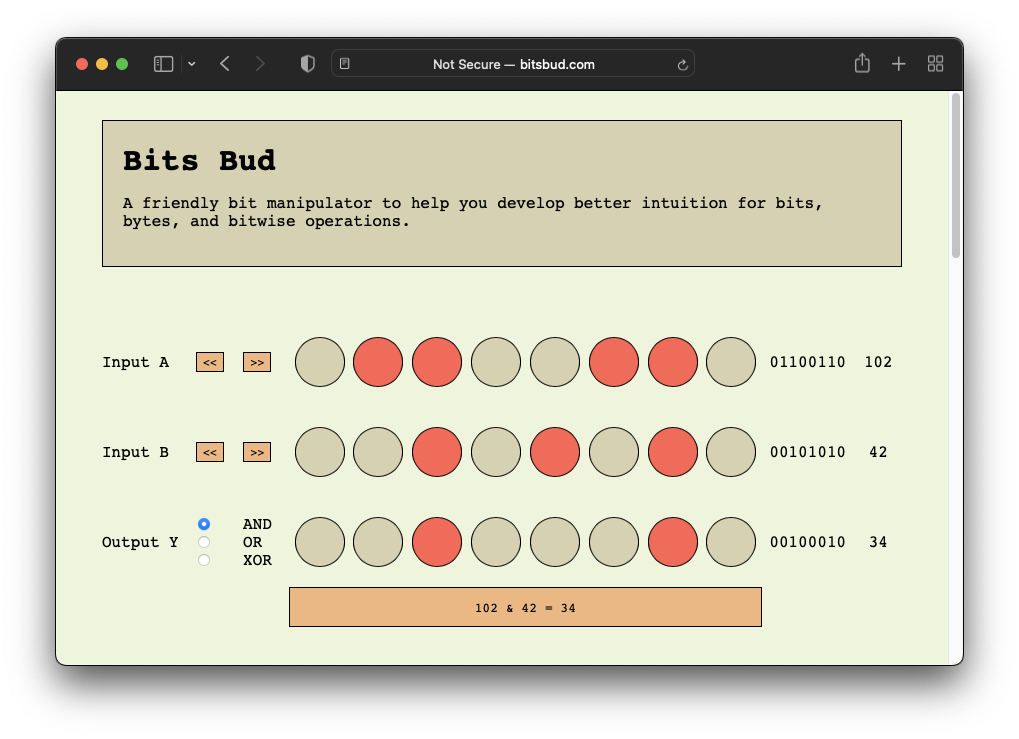Click the green fullscreen window button

point(122,64)
